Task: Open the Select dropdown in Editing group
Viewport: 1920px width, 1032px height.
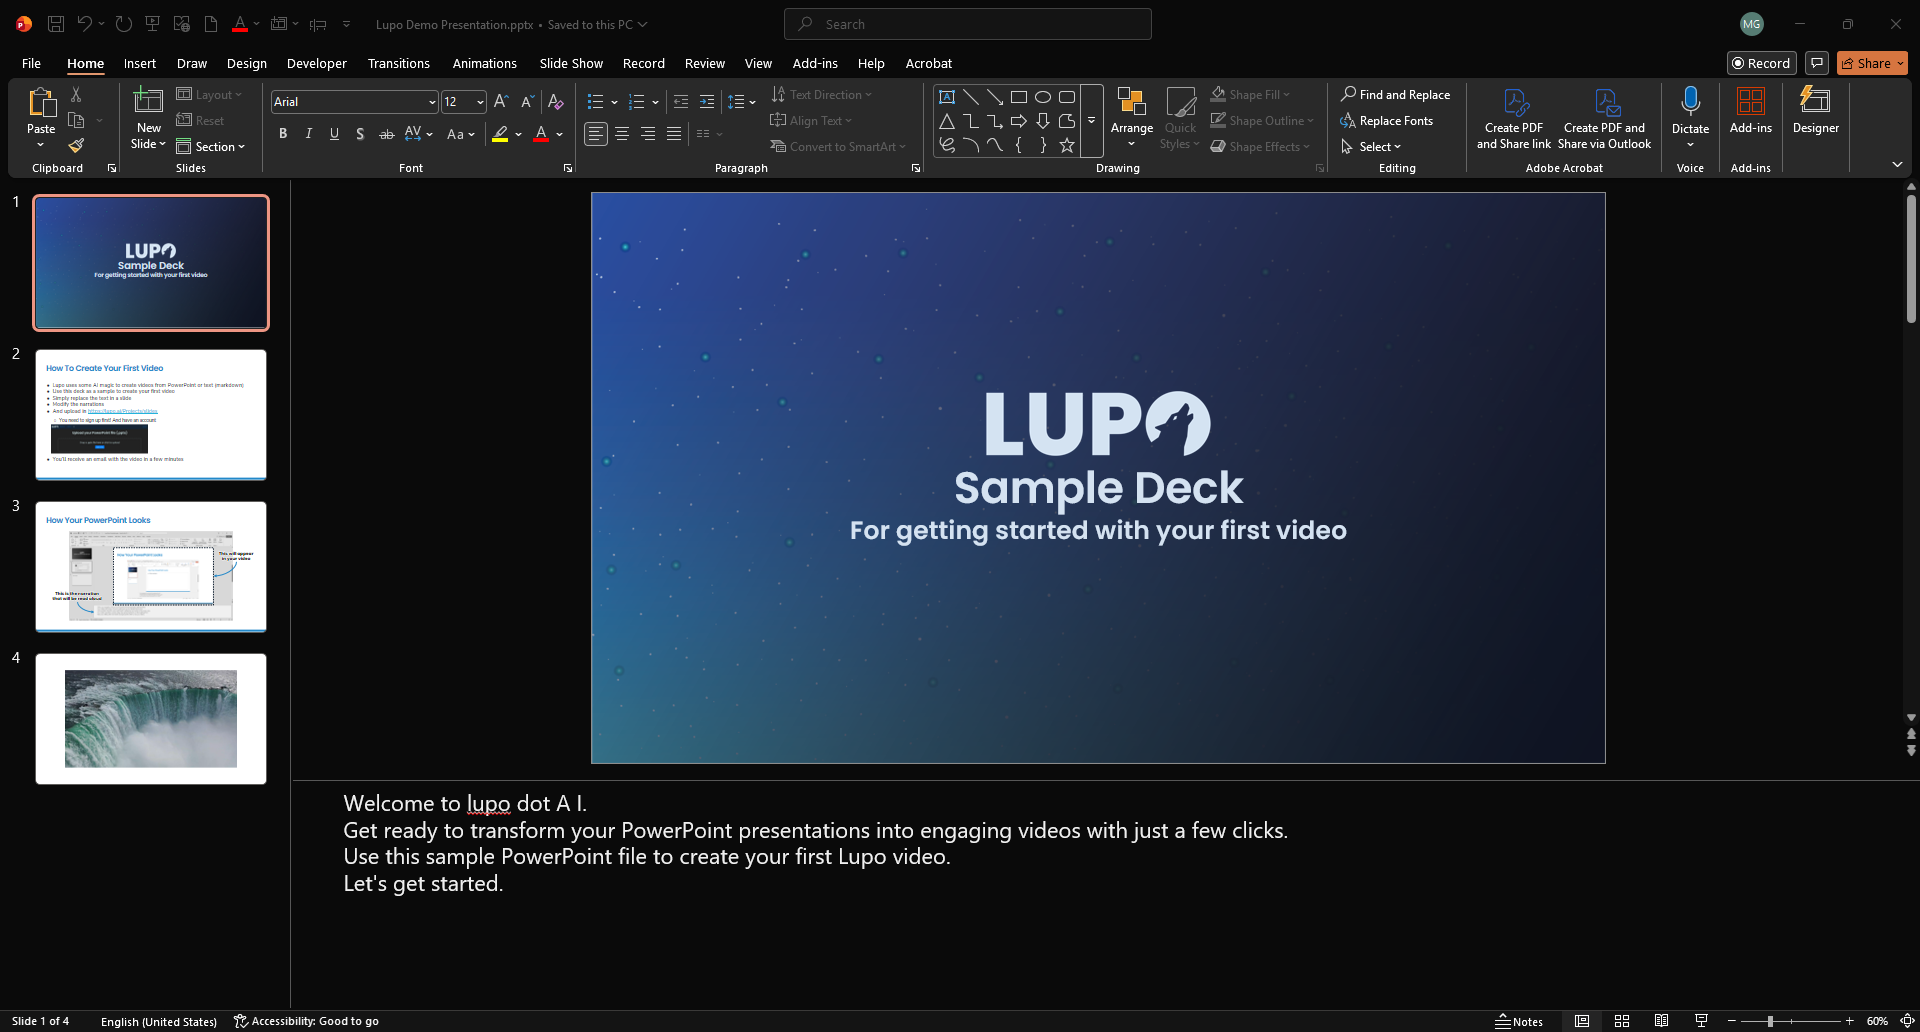Action: 1371,146
